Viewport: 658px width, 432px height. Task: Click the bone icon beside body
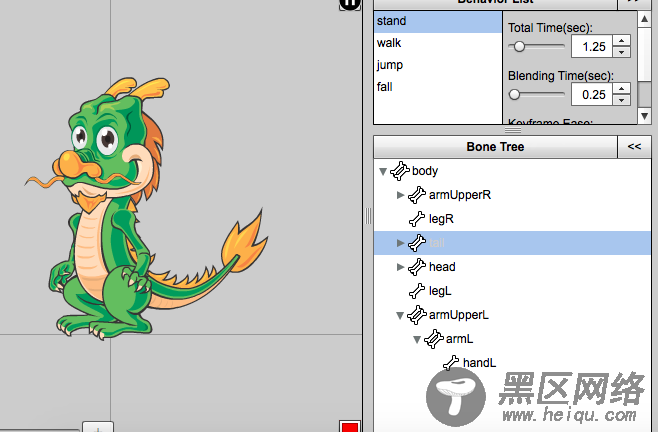click(x=400, y=171)
